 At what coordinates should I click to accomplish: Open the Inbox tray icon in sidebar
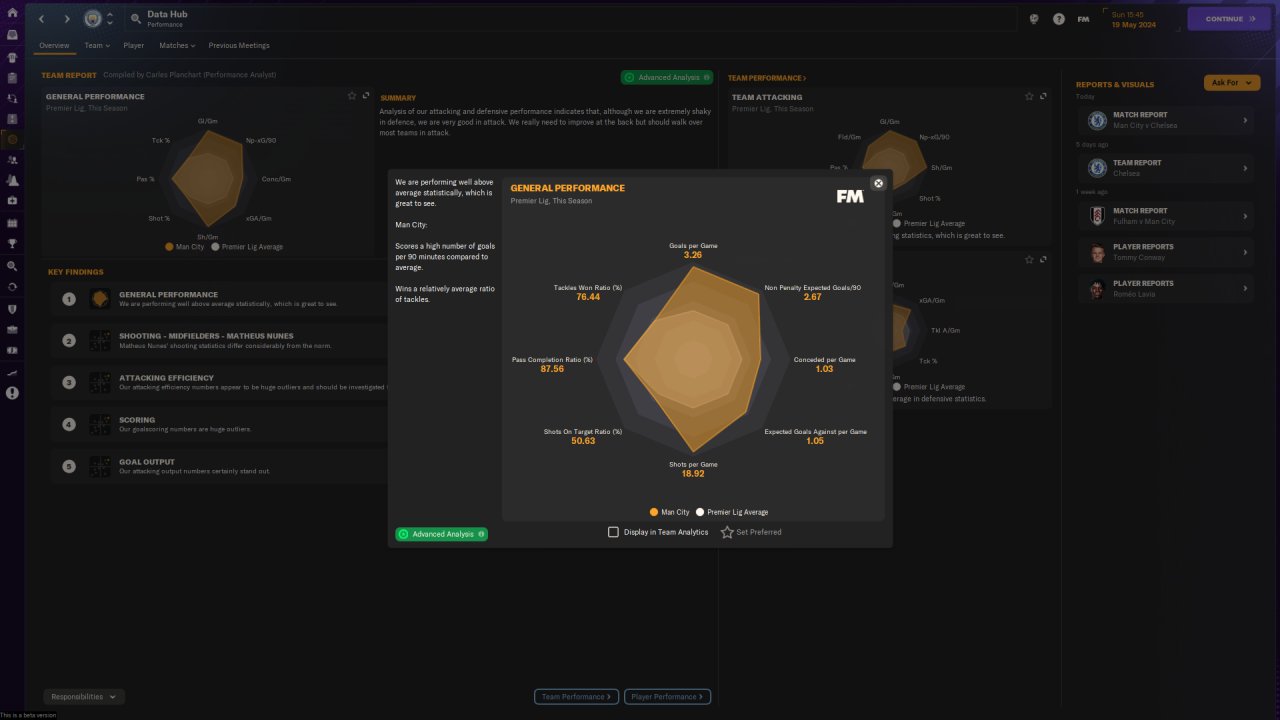point(12,34)
